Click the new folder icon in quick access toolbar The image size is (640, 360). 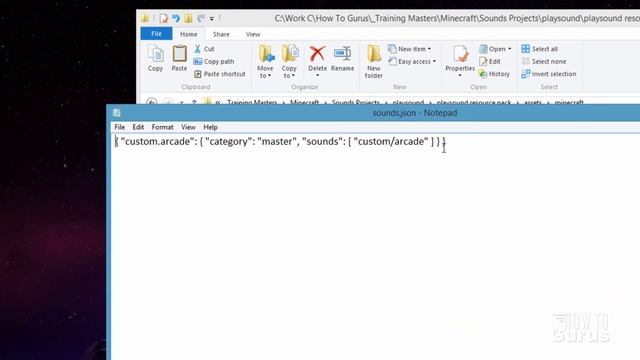[x=188, y=18]
